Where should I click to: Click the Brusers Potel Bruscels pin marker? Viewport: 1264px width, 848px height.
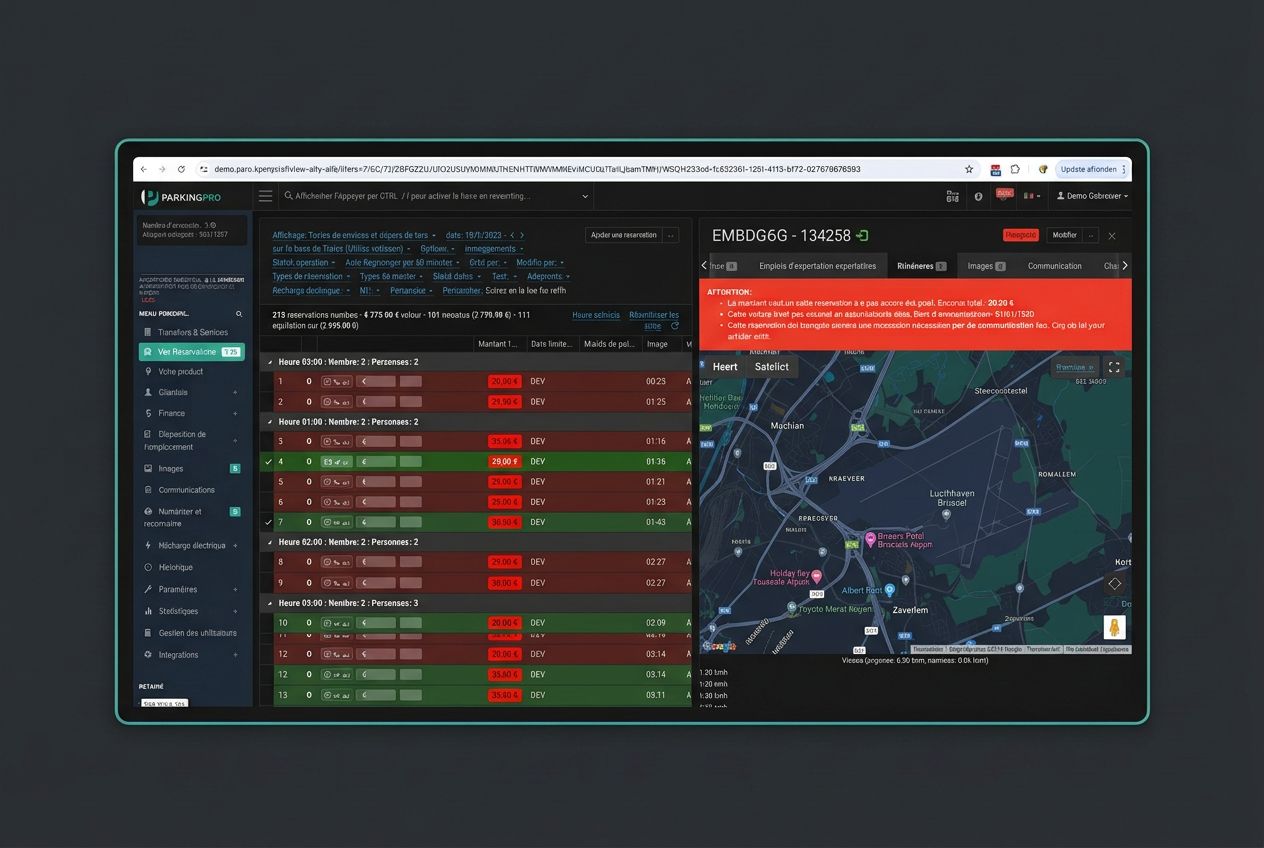point(870,539)
